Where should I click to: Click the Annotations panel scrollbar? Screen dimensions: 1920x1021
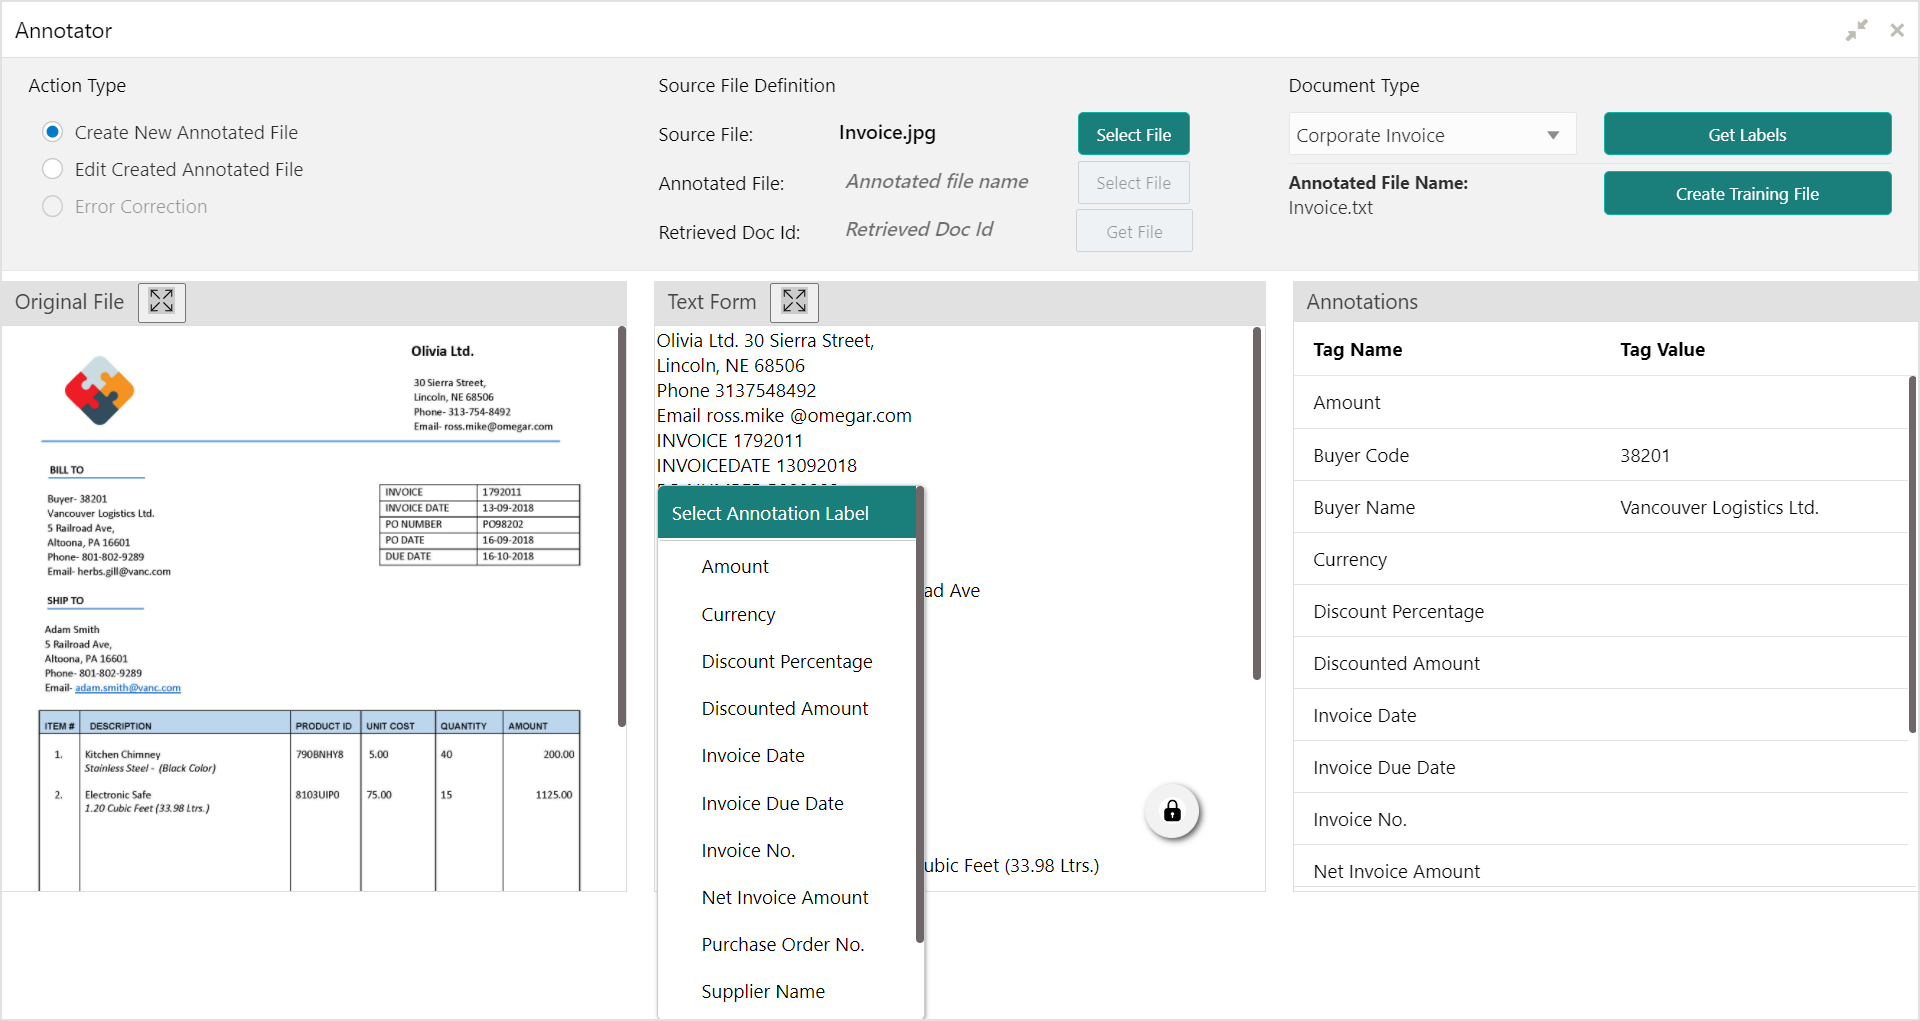click(1912, 555)
